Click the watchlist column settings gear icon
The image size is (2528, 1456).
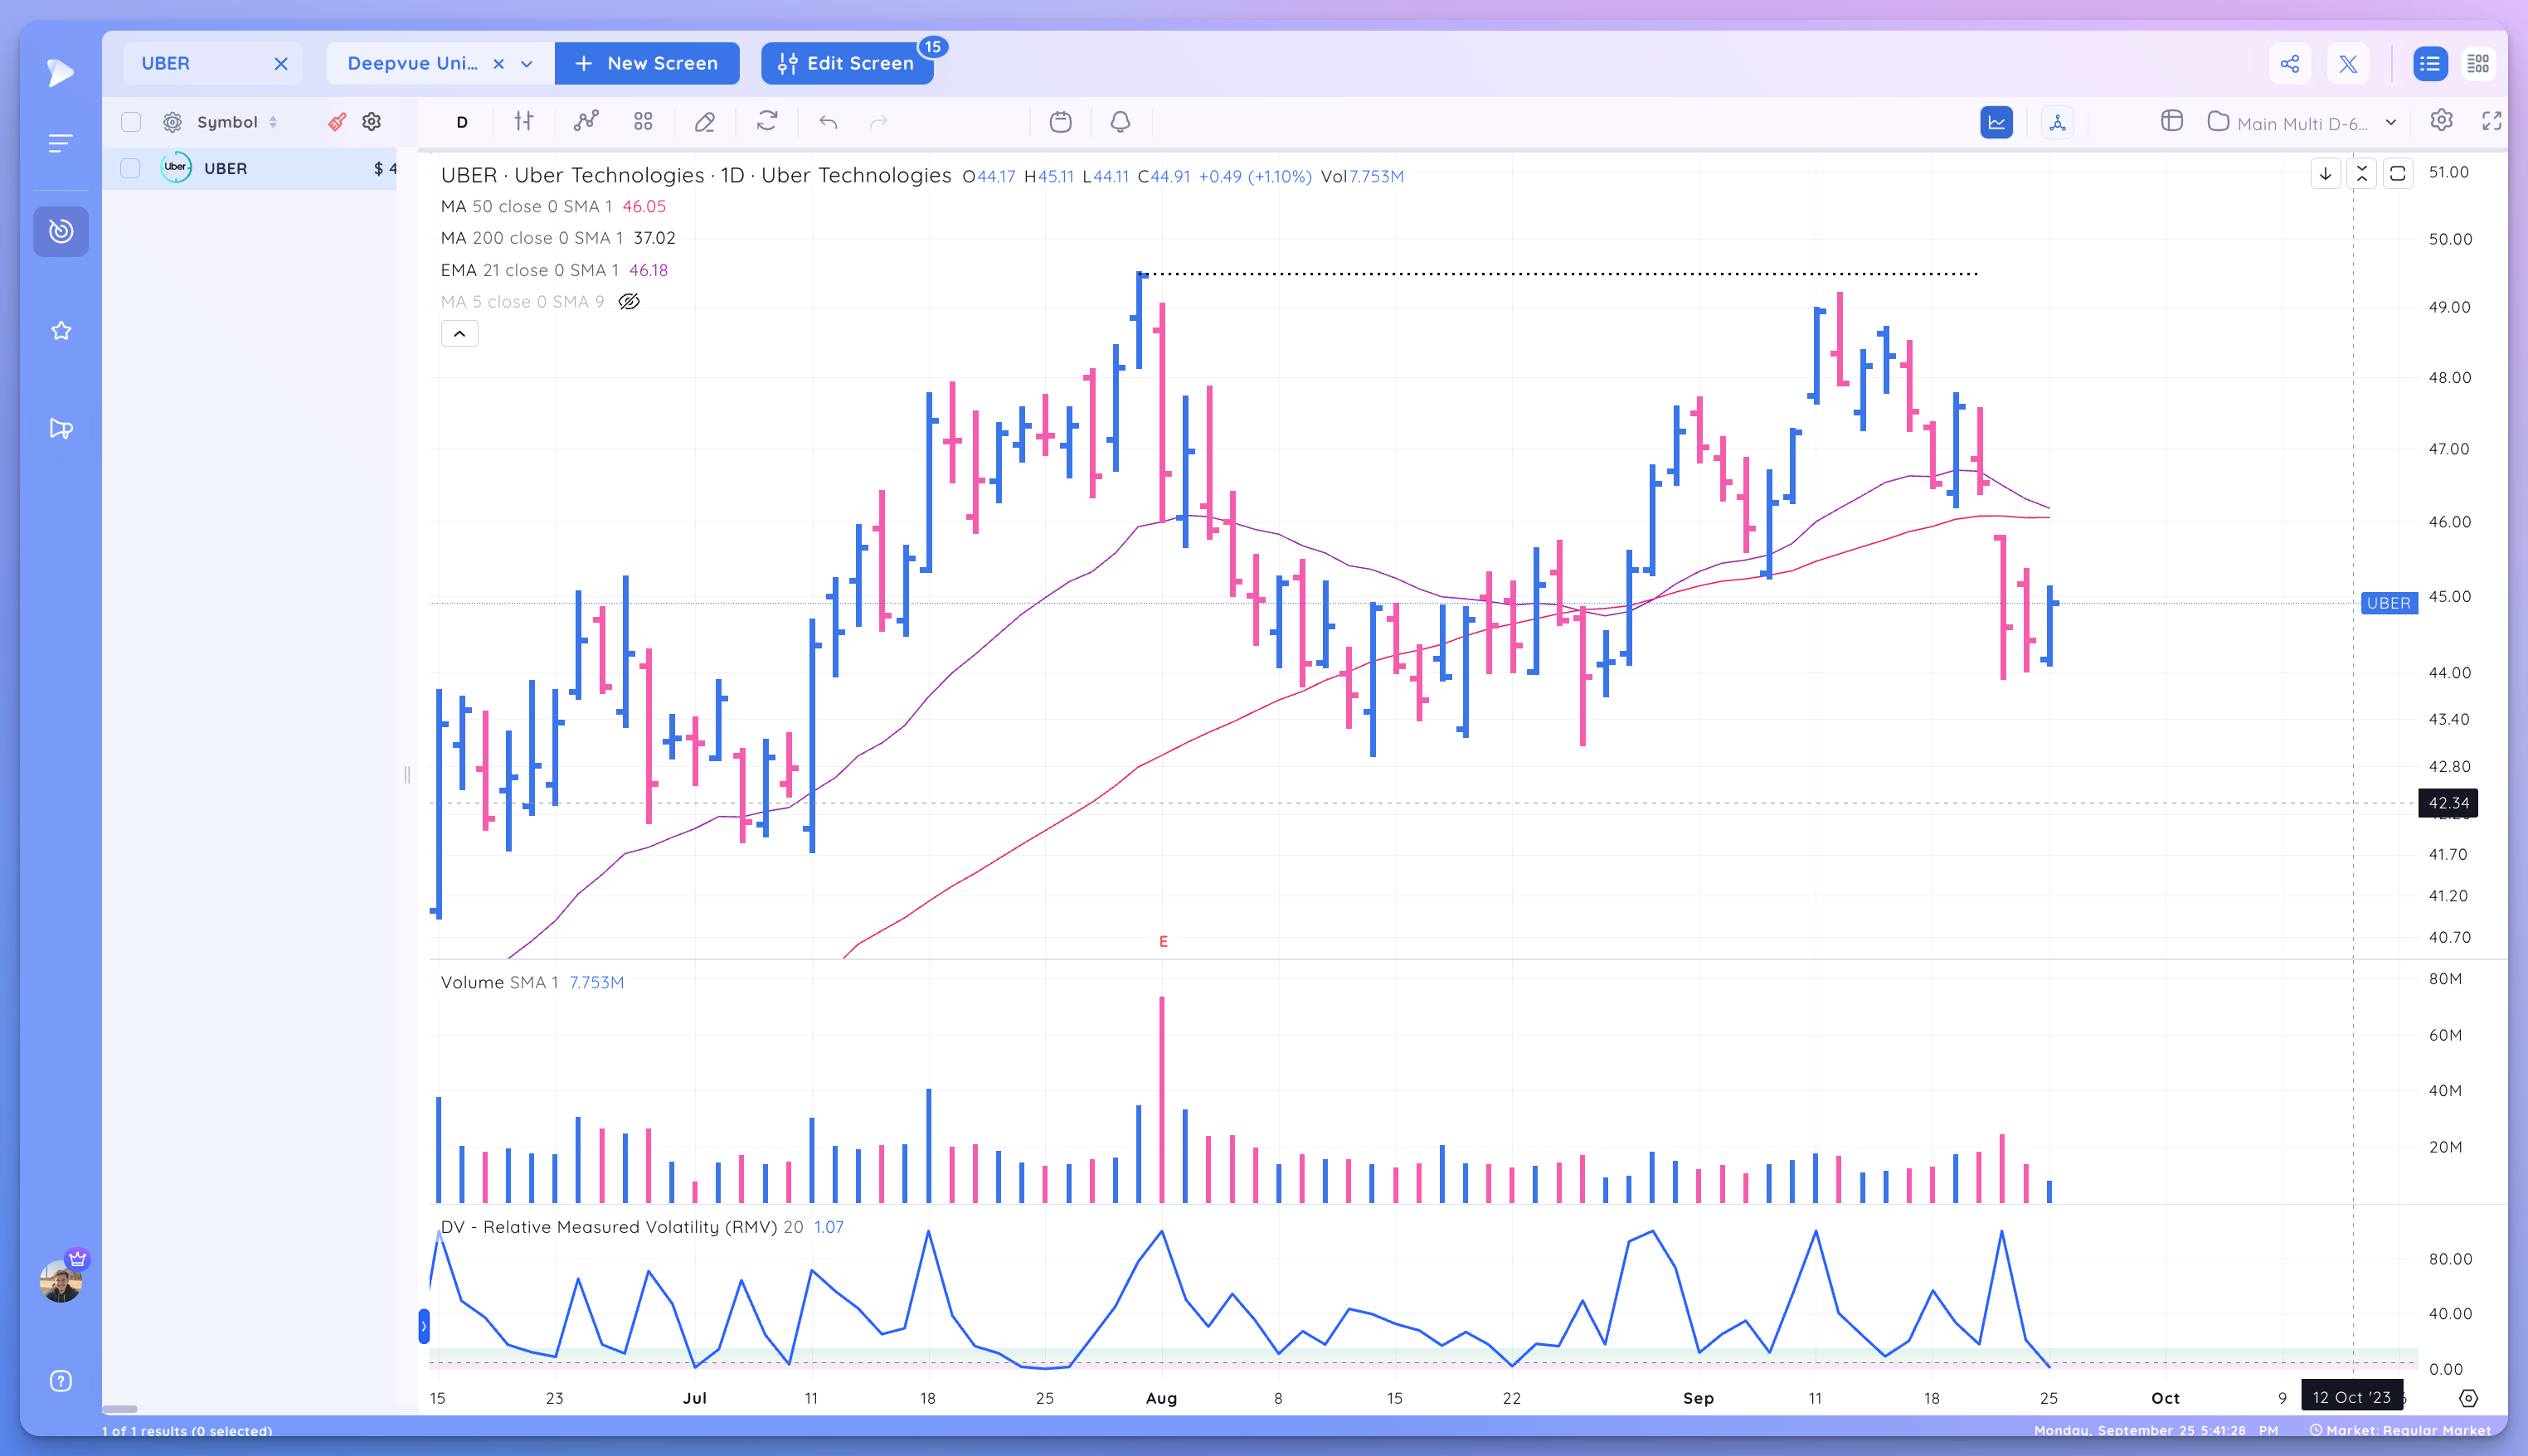(x=372, y=121)
